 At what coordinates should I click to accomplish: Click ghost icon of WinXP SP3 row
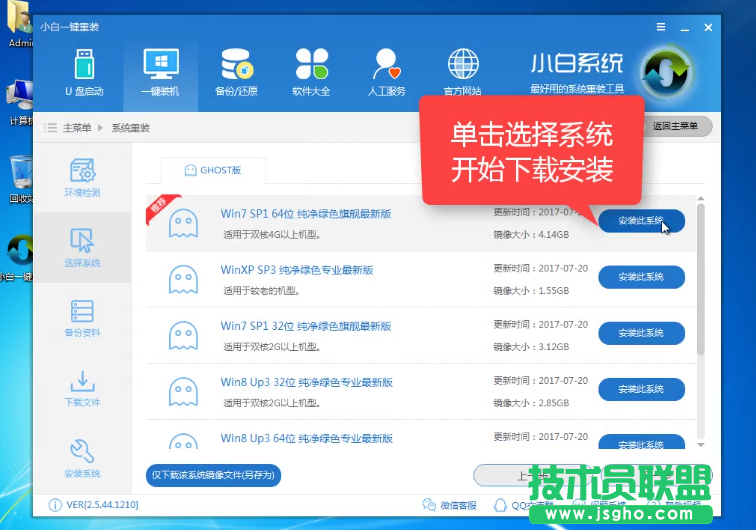pos(183,279)
